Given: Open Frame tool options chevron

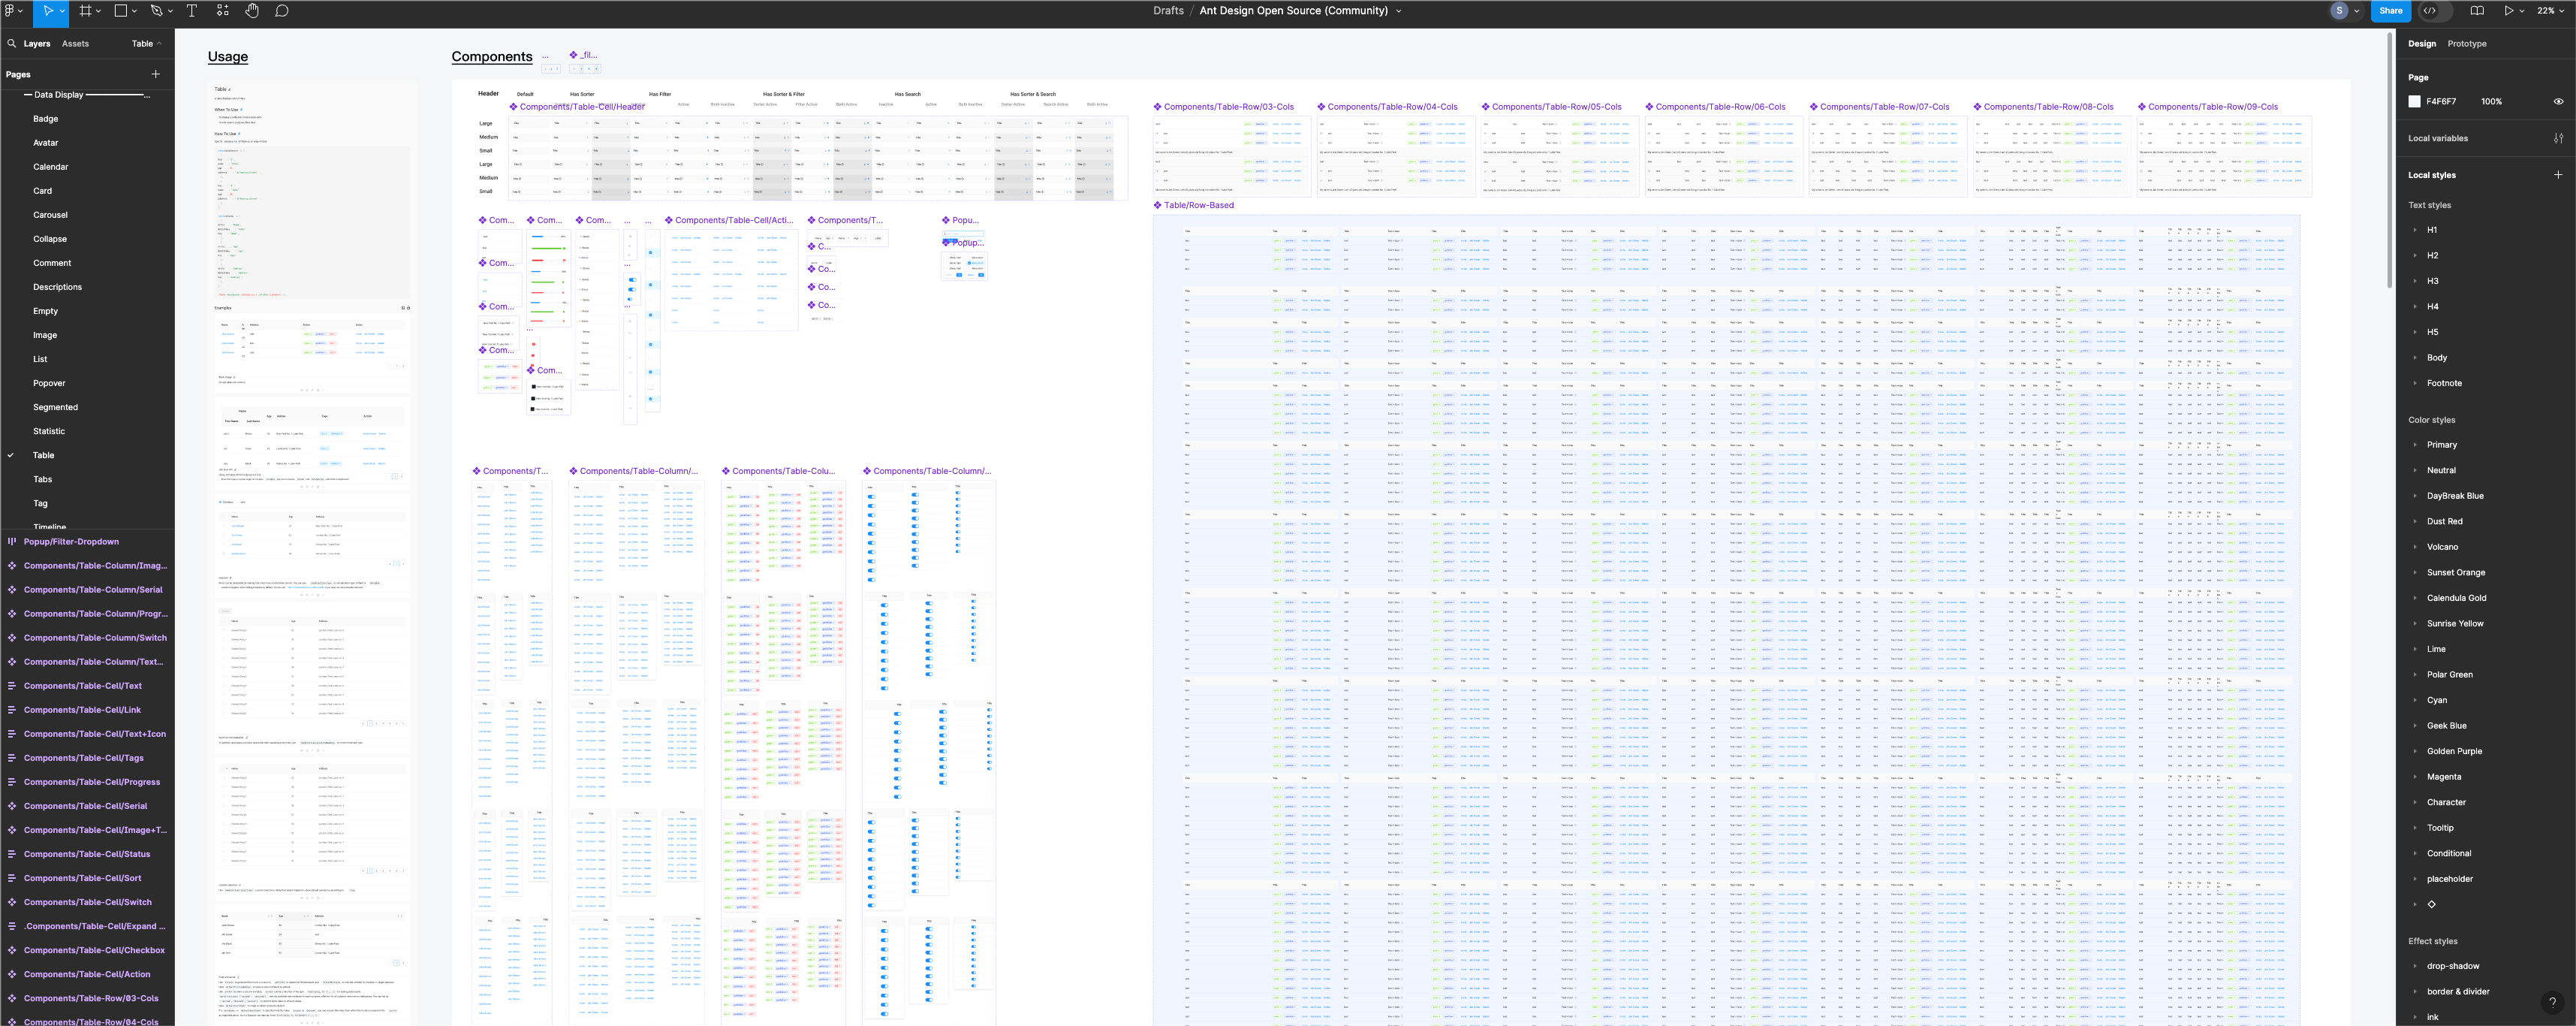Looking at the screenshot, I should [x=98, y=11].
